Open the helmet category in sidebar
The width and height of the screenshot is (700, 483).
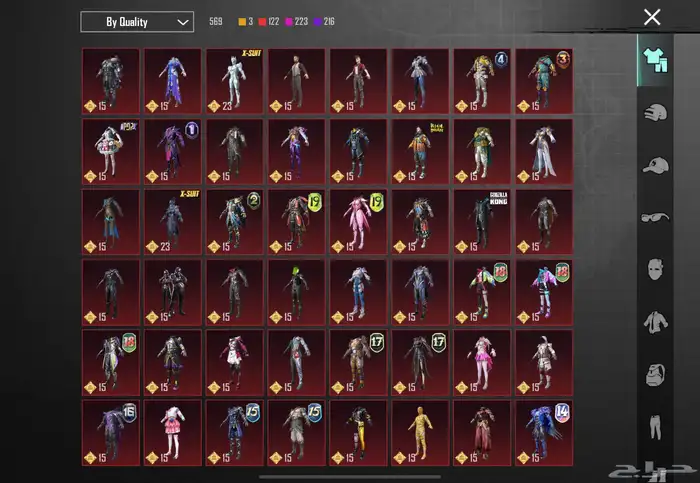point(655,112)
